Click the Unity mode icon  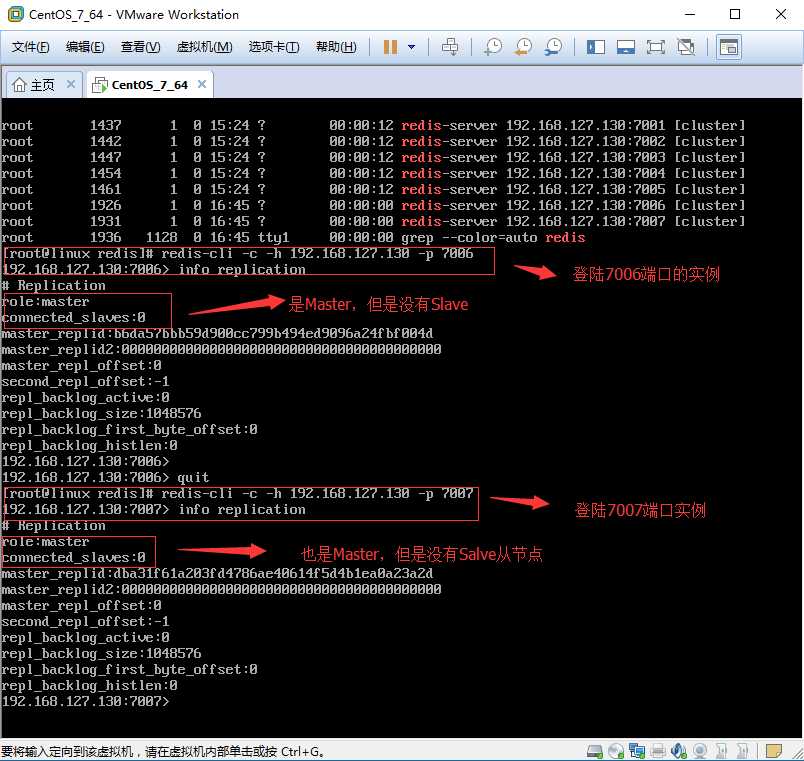click(686, 47)
